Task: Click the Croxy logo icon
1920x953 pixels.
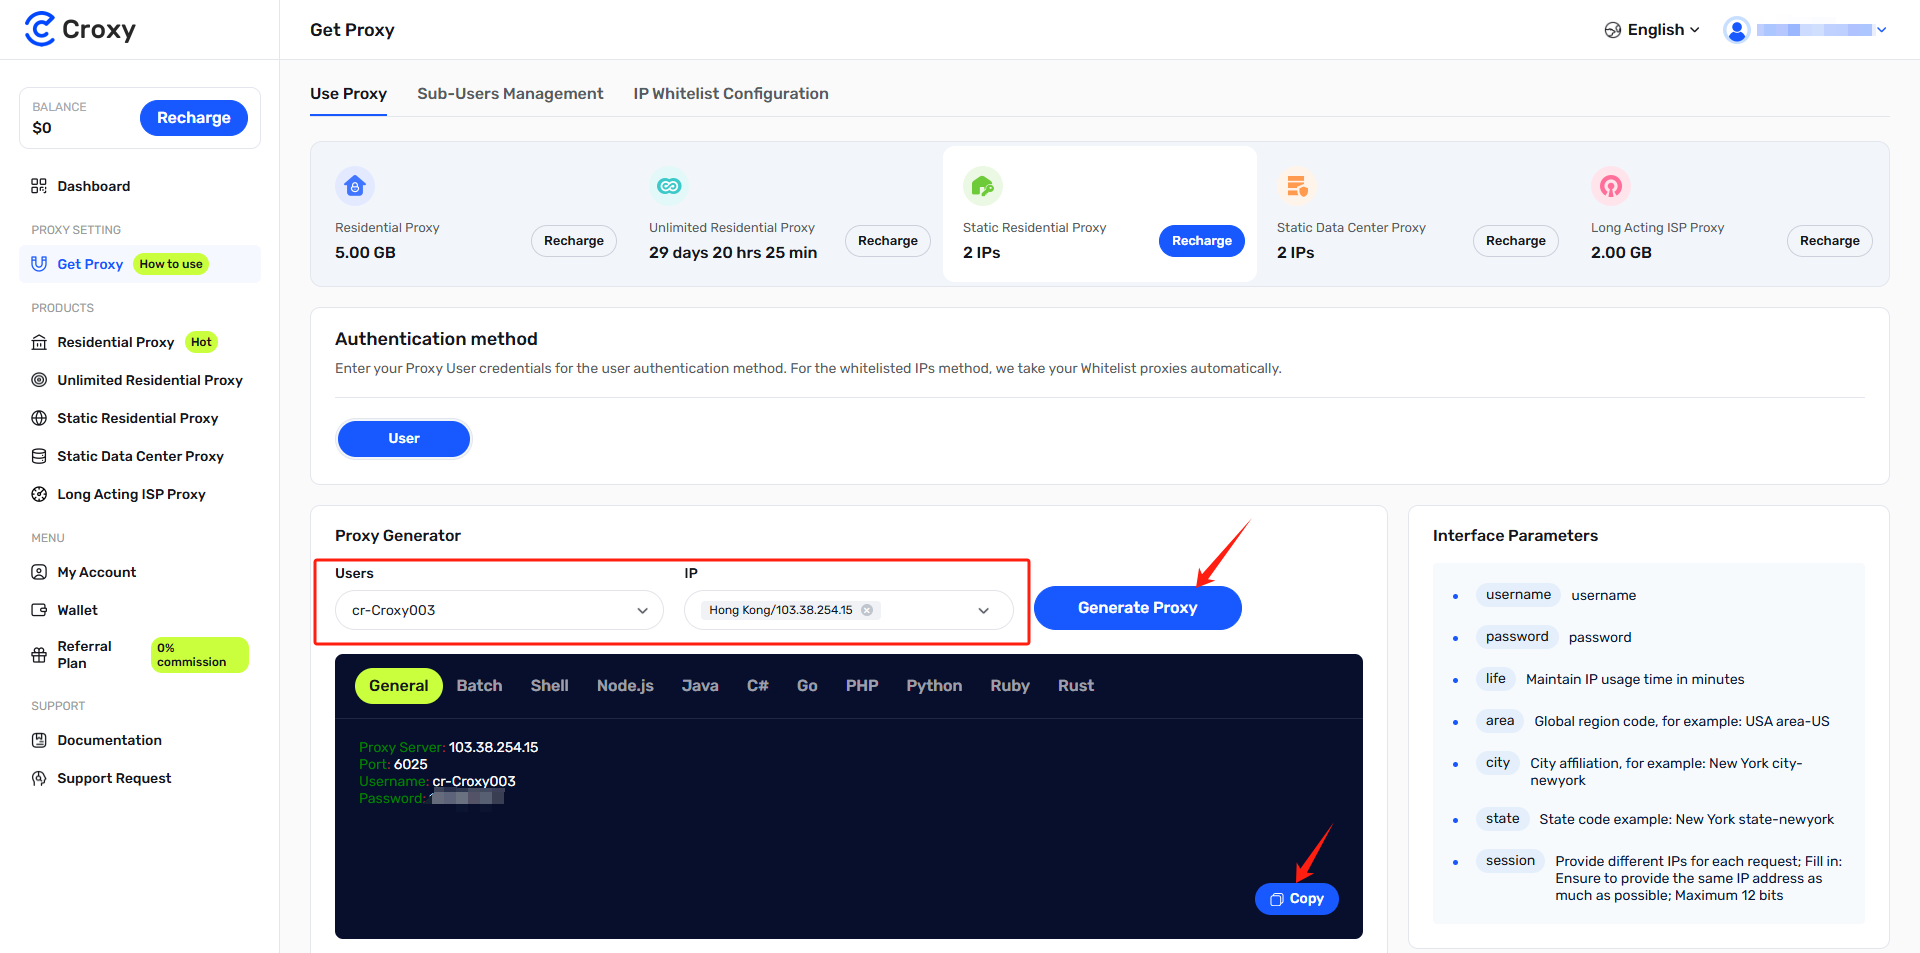Action: 40,29
